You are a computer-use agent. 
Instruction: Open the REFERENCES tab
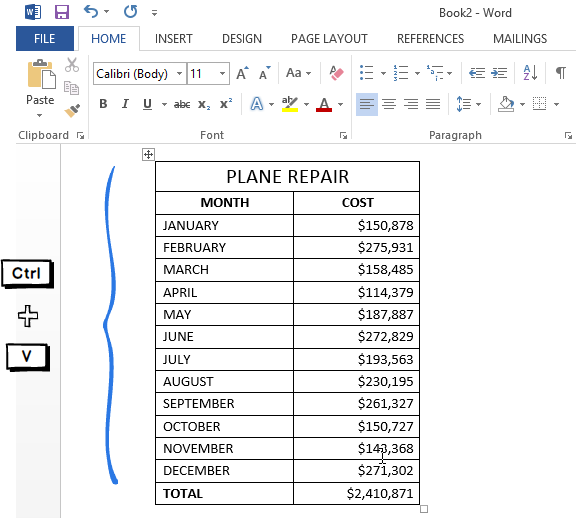[430, 39]
